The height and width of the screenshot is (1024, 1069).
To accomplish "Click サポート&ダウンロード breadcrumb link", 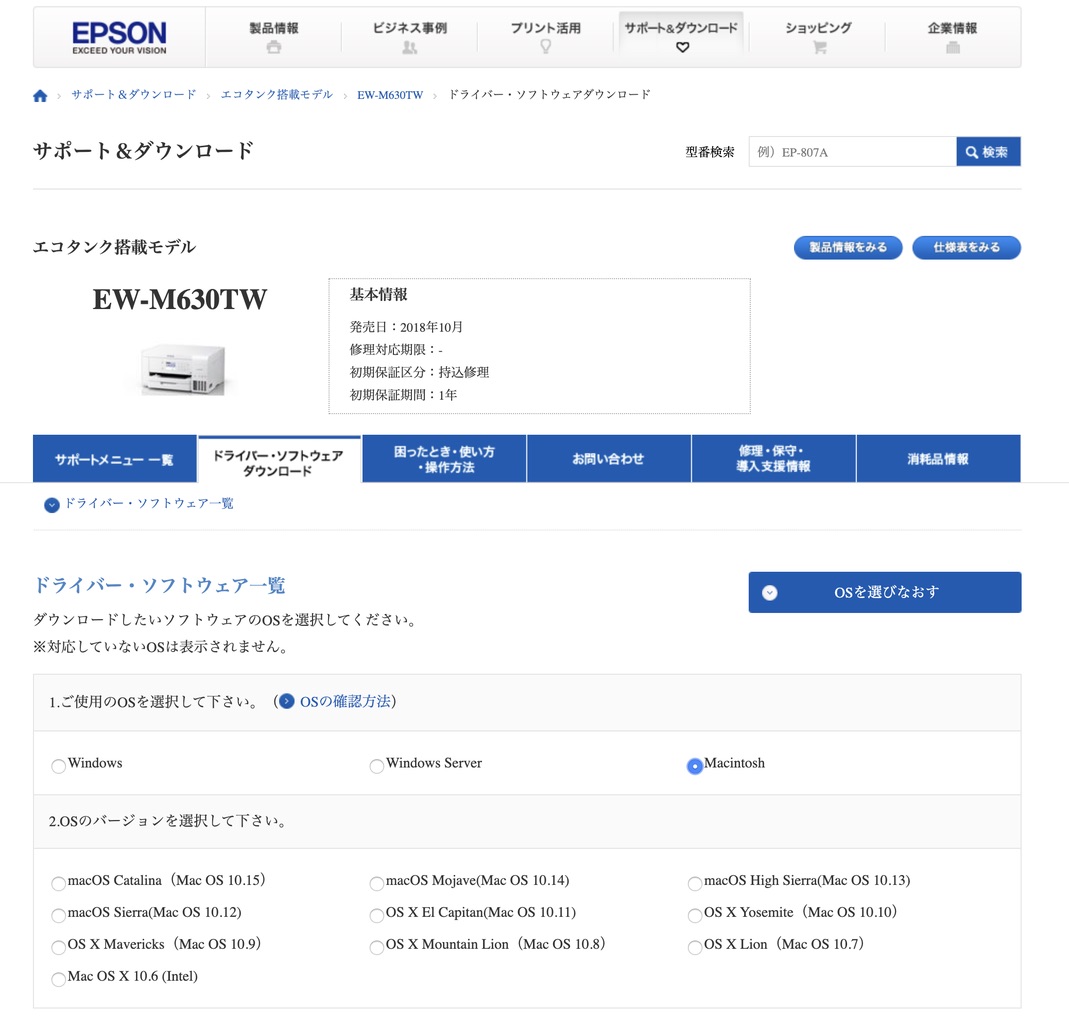I will pyautogui.click(x=134, y=94).
